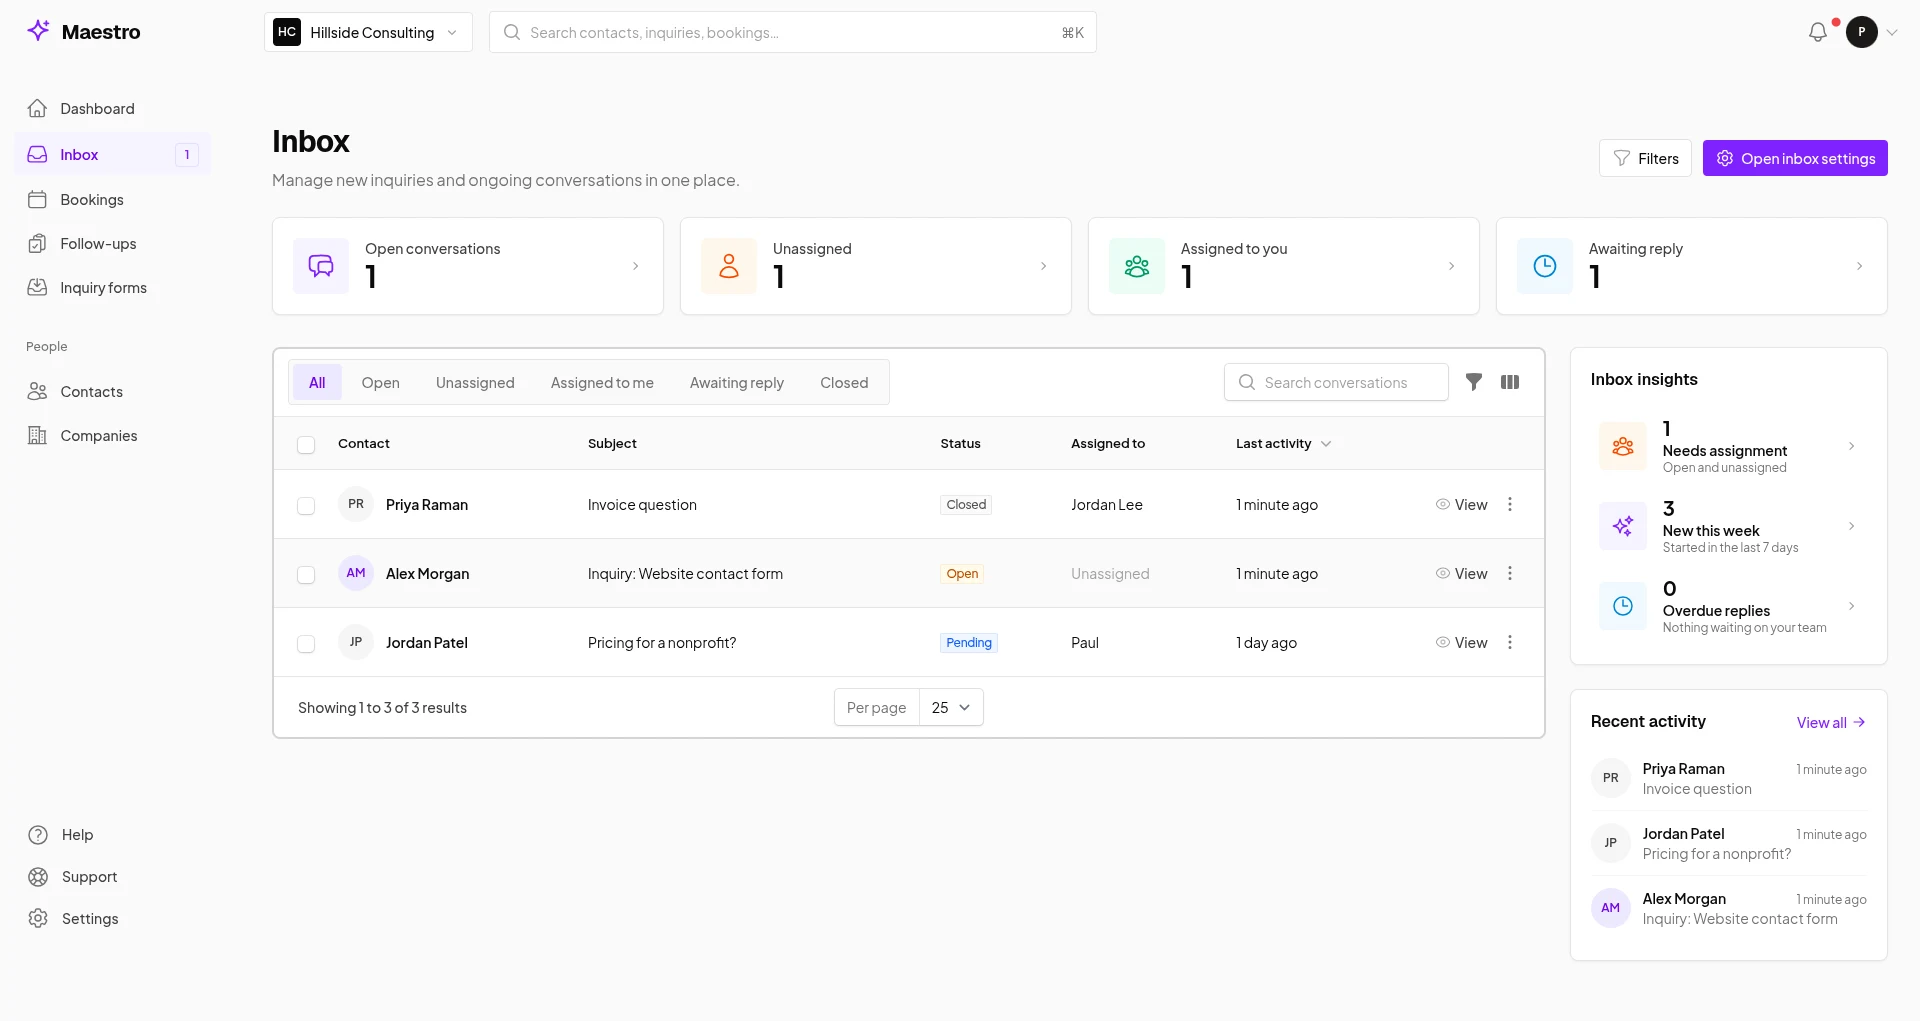
Task: Click the Follow-ups clipboard icon
Action: 38,243
